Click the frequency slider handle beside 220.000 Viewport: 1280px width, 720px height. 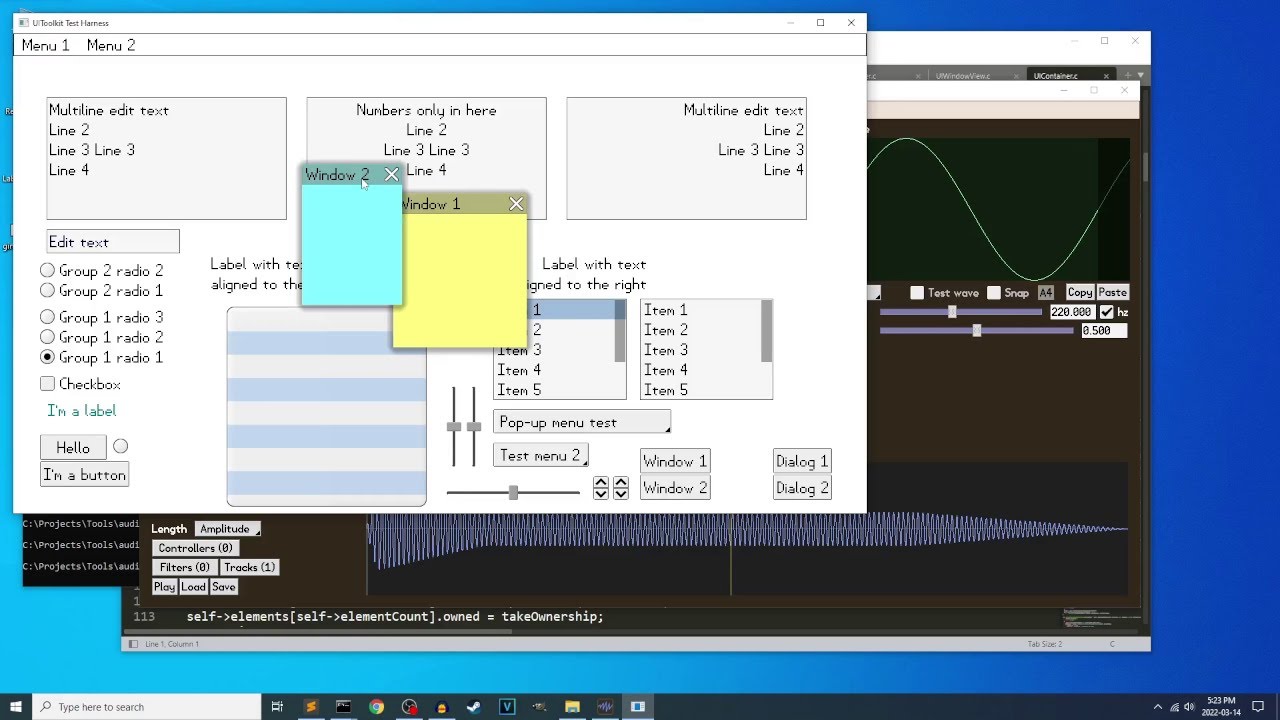(952, 312)
